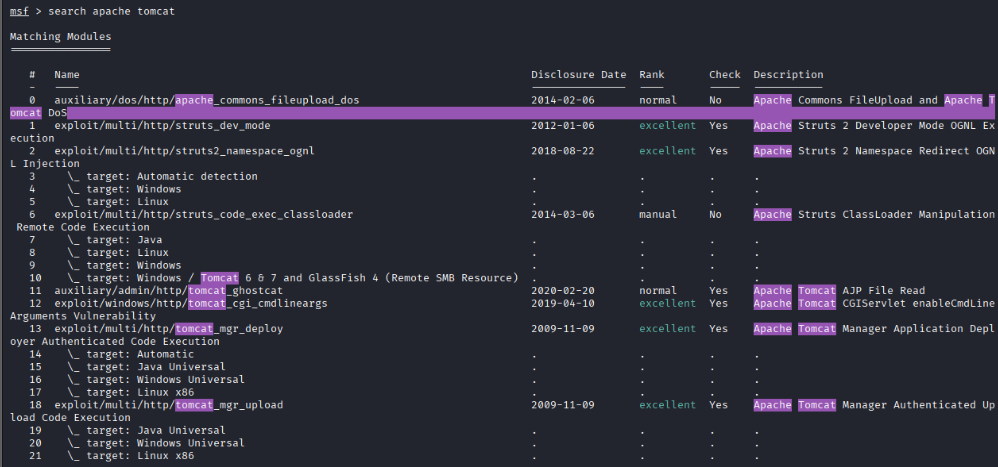Click 'Apache Tomcat AJP File Read' description

(x=840, y=291)
